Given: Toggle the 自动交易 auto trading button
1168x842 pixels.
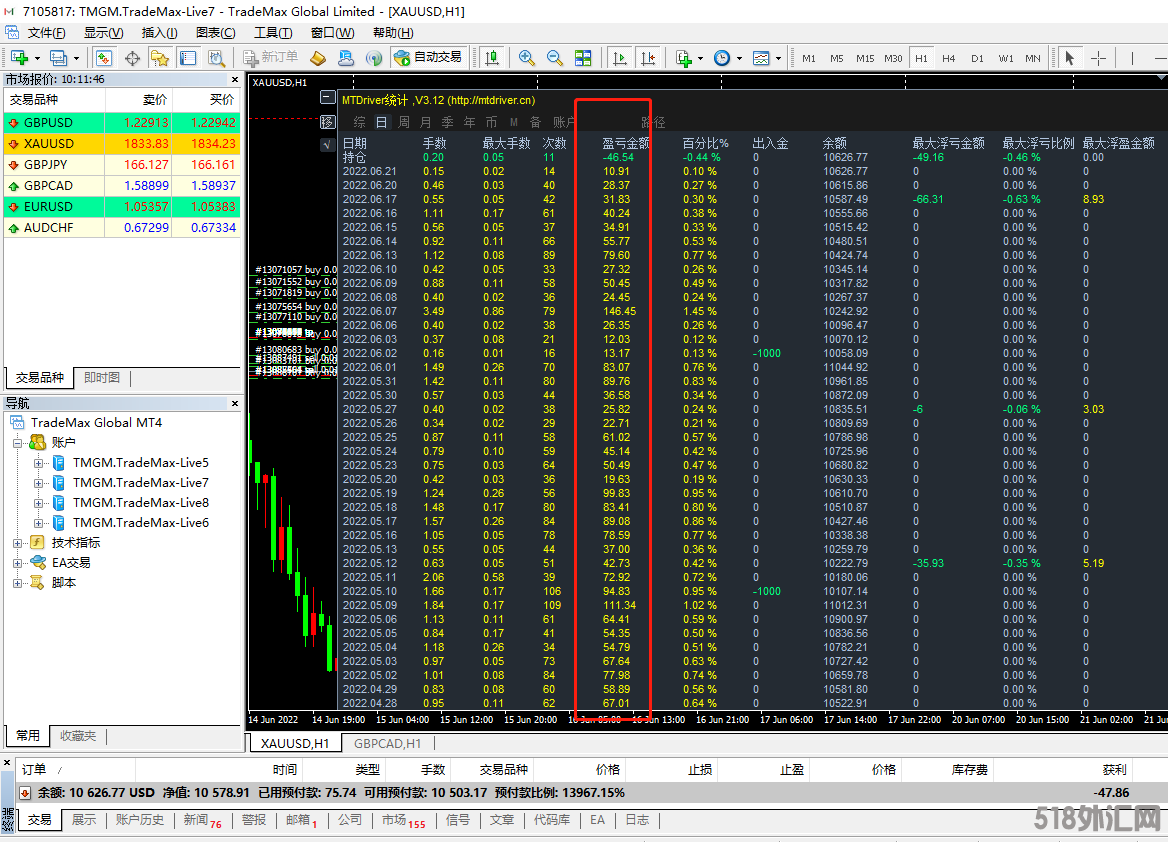Looking at the screenshot, I should click(x=428, y=57).
